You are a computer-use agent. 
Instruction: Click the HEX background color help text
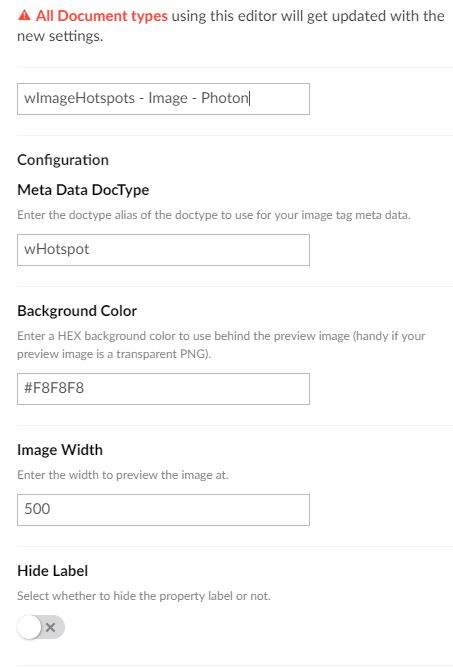coord(221,345)
